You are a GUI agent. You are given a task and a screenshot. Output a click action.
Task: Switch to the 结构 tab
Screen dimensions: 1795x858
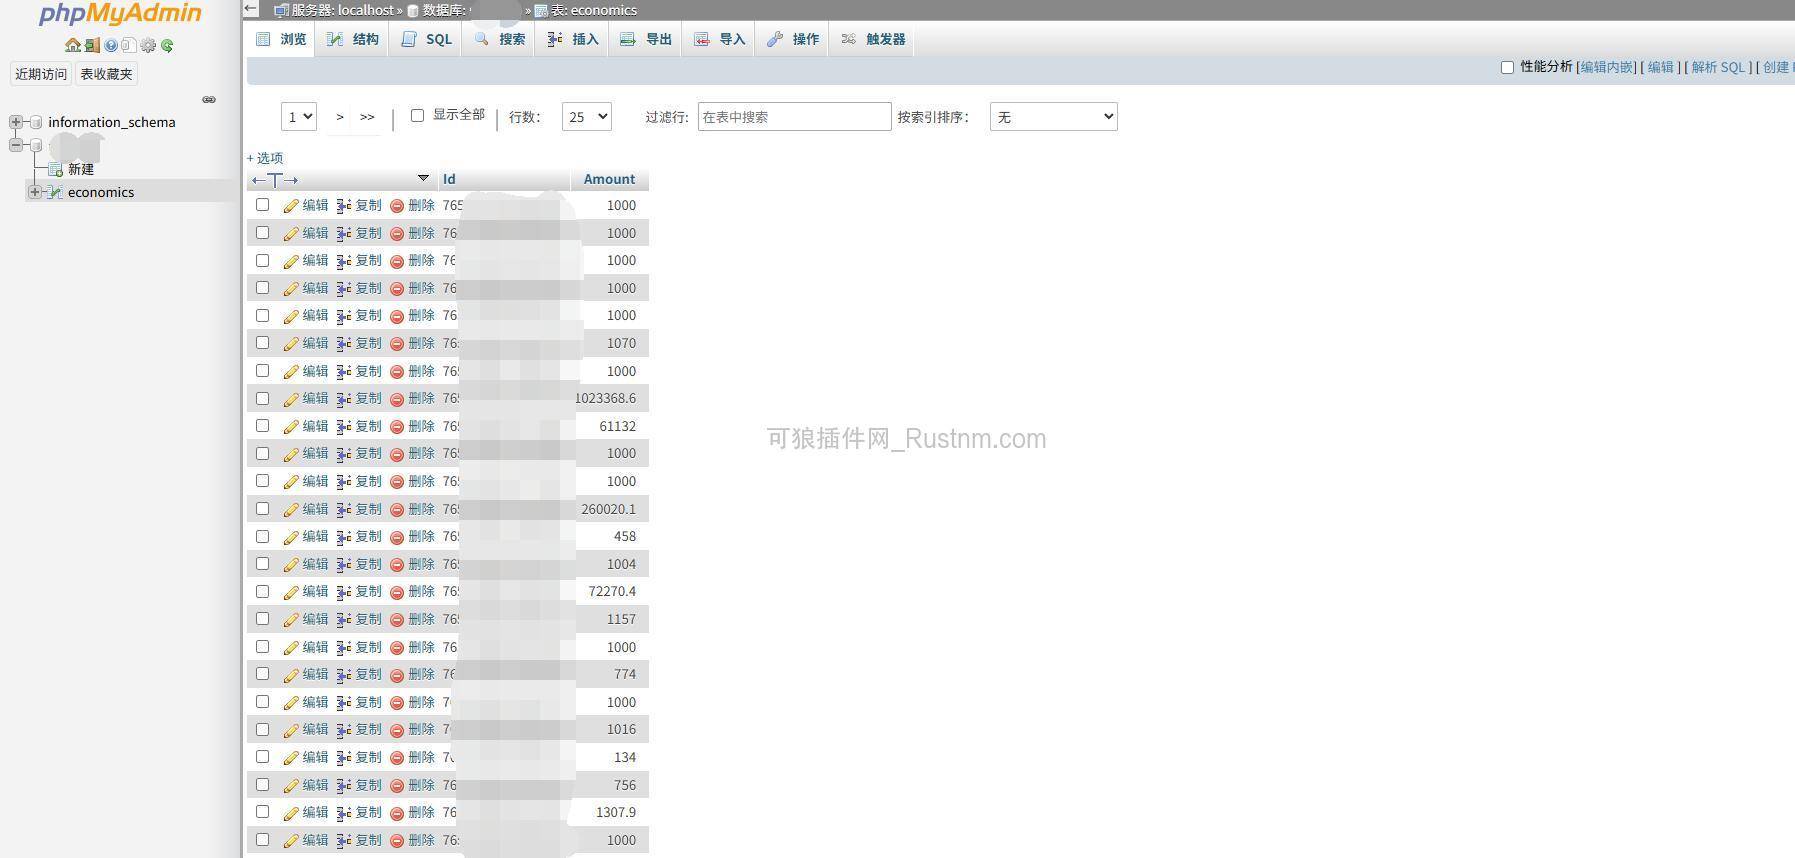click(353, 39)
